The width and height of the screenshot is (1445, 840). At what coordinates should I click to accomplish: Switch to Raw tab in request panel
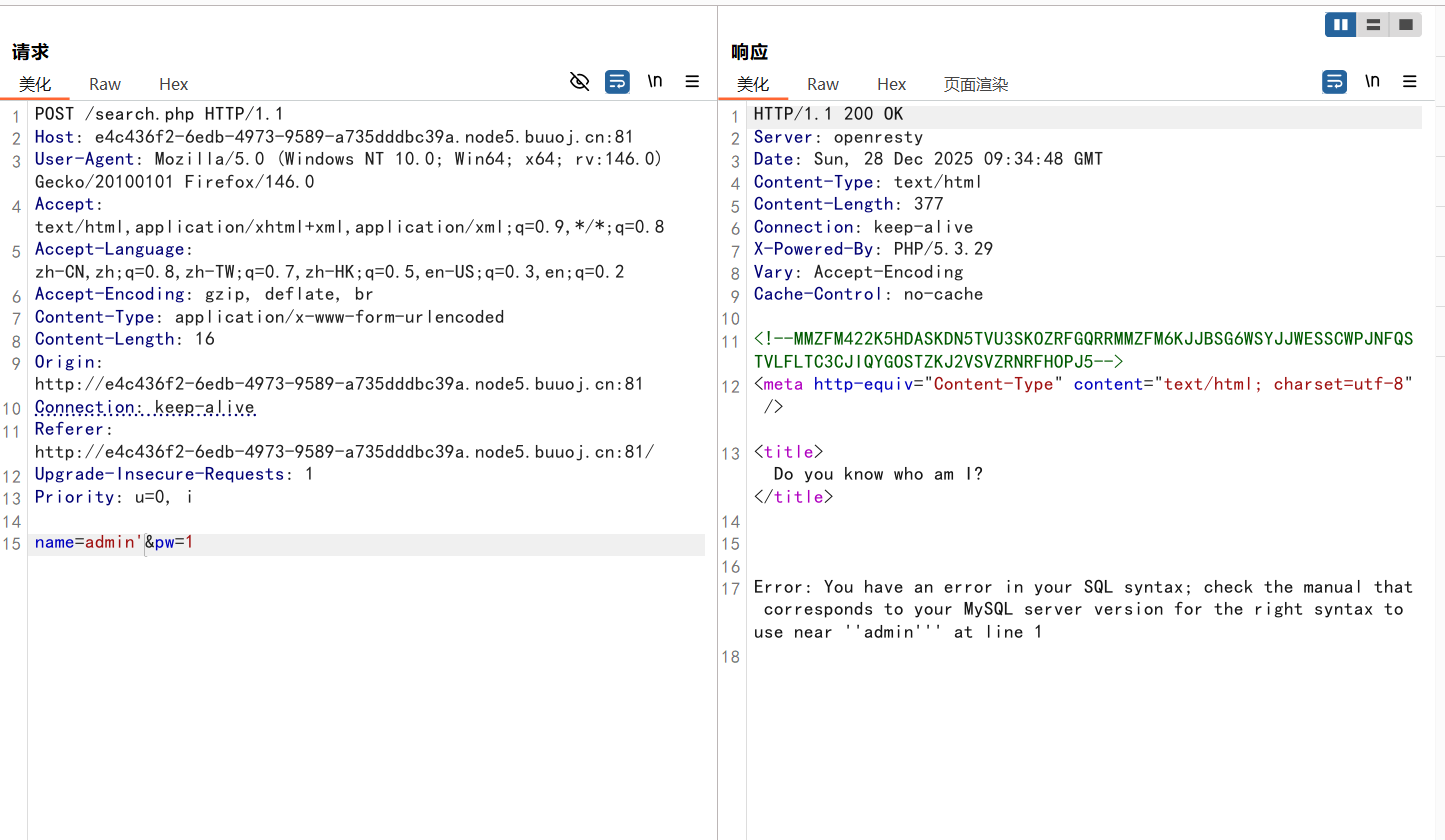[105, 85]
